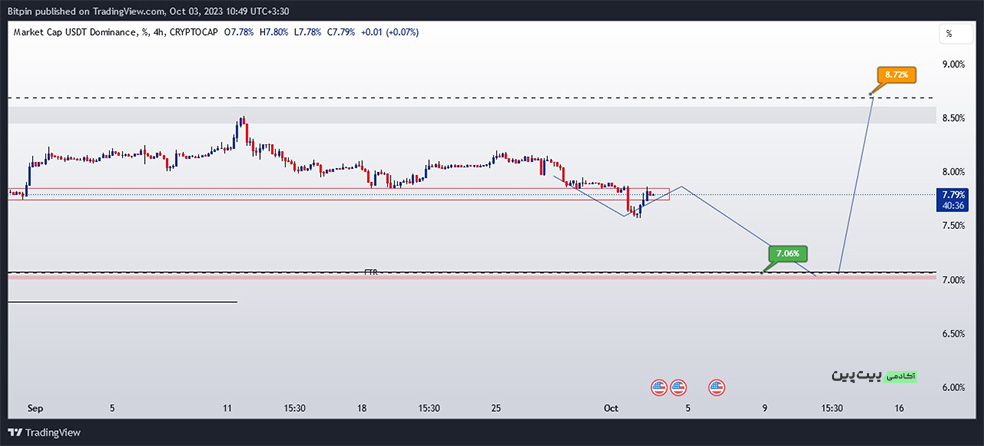The image size is (984, 446).
Task: Click the leftmost US flag economic event icon
Action: [658, 387]
